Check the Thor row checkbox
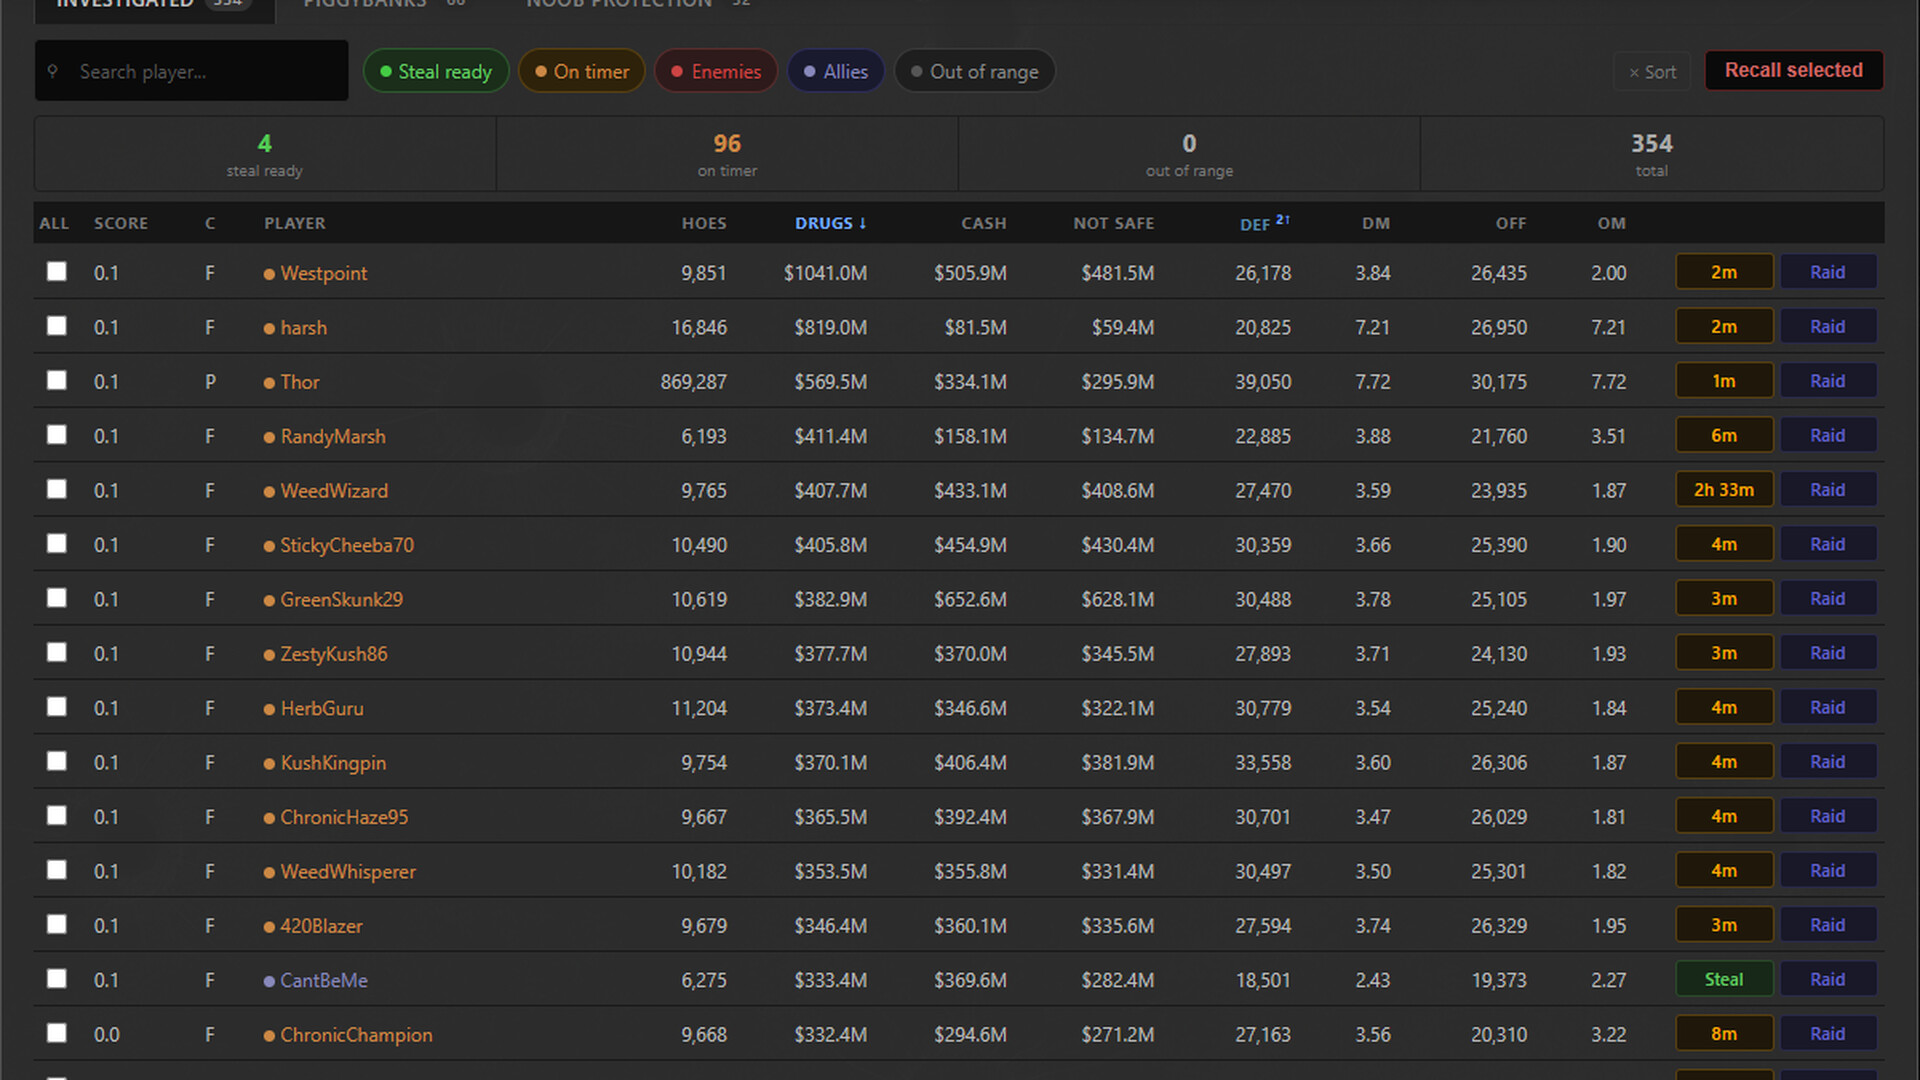 click(x=57, y=381)
